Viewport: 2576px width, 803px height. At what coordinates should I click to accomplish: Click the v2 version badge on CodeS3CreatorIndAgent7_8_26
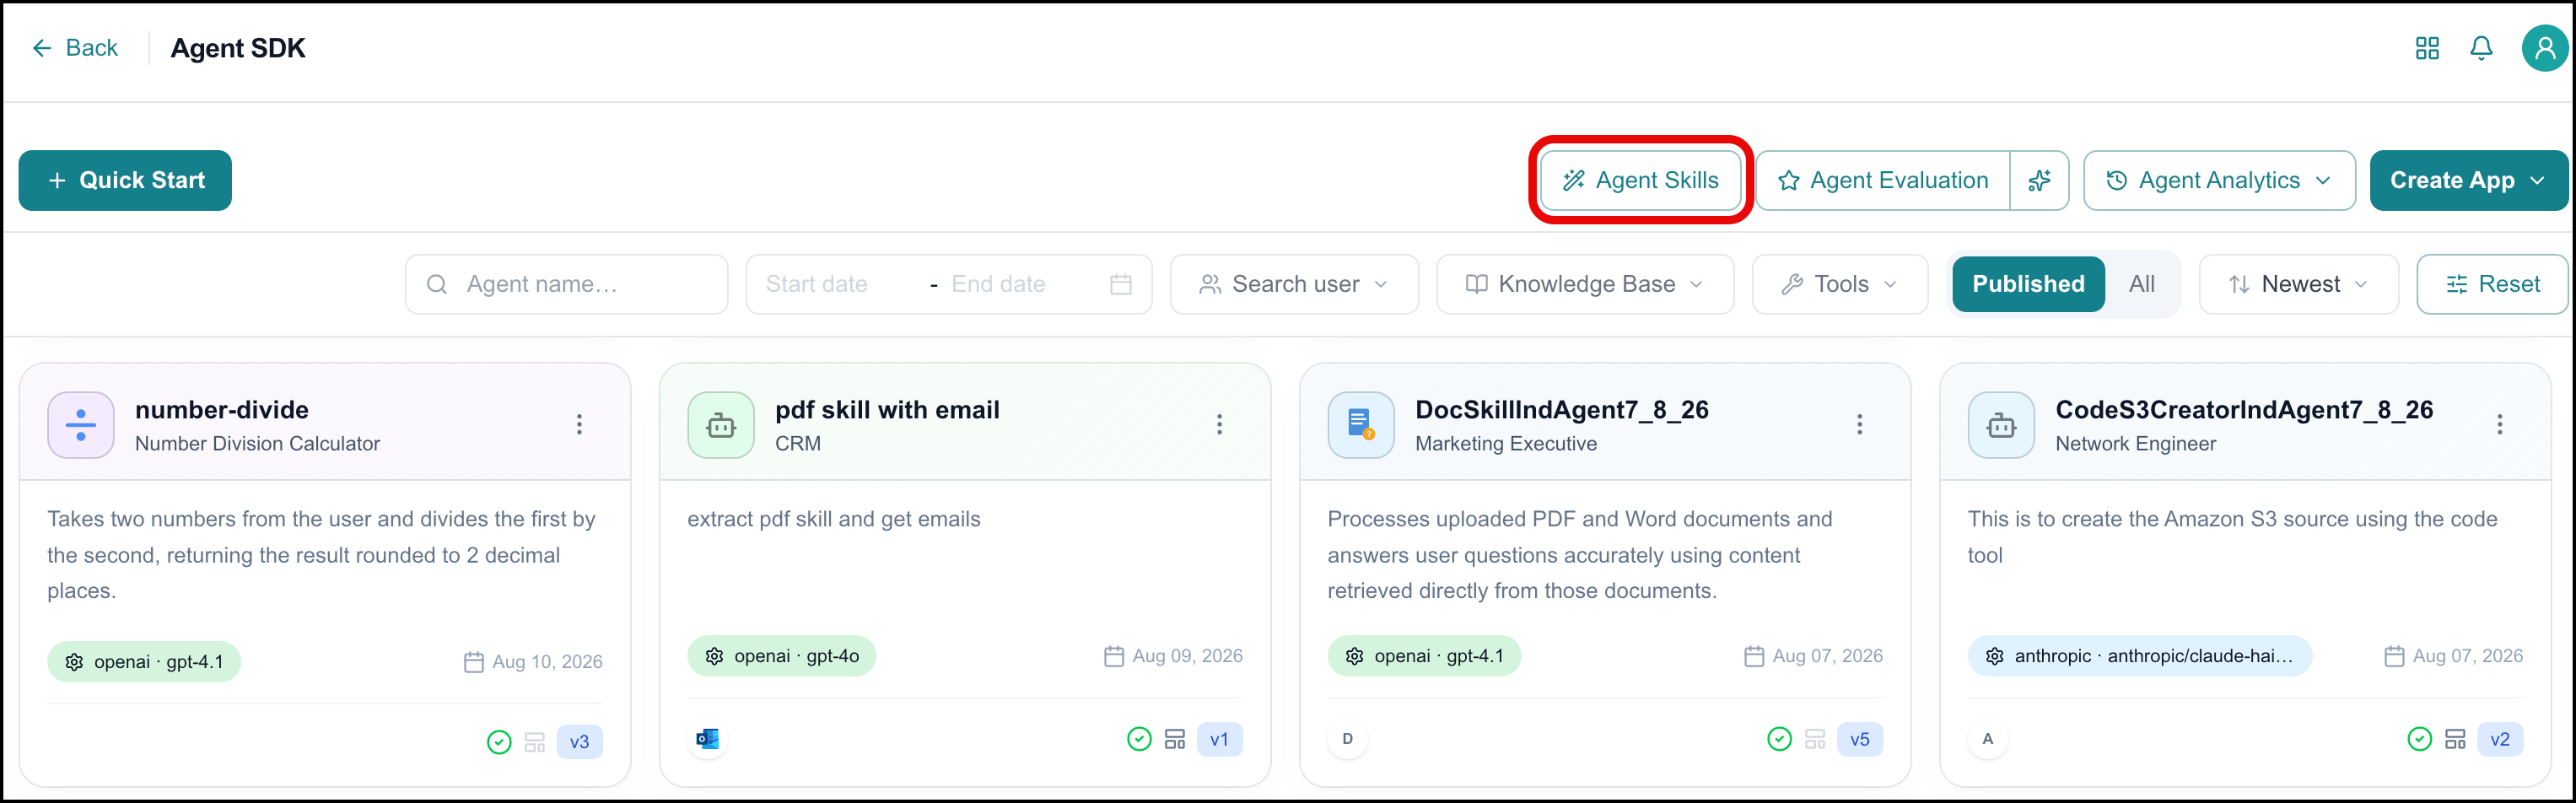(x=2499, y=739)
